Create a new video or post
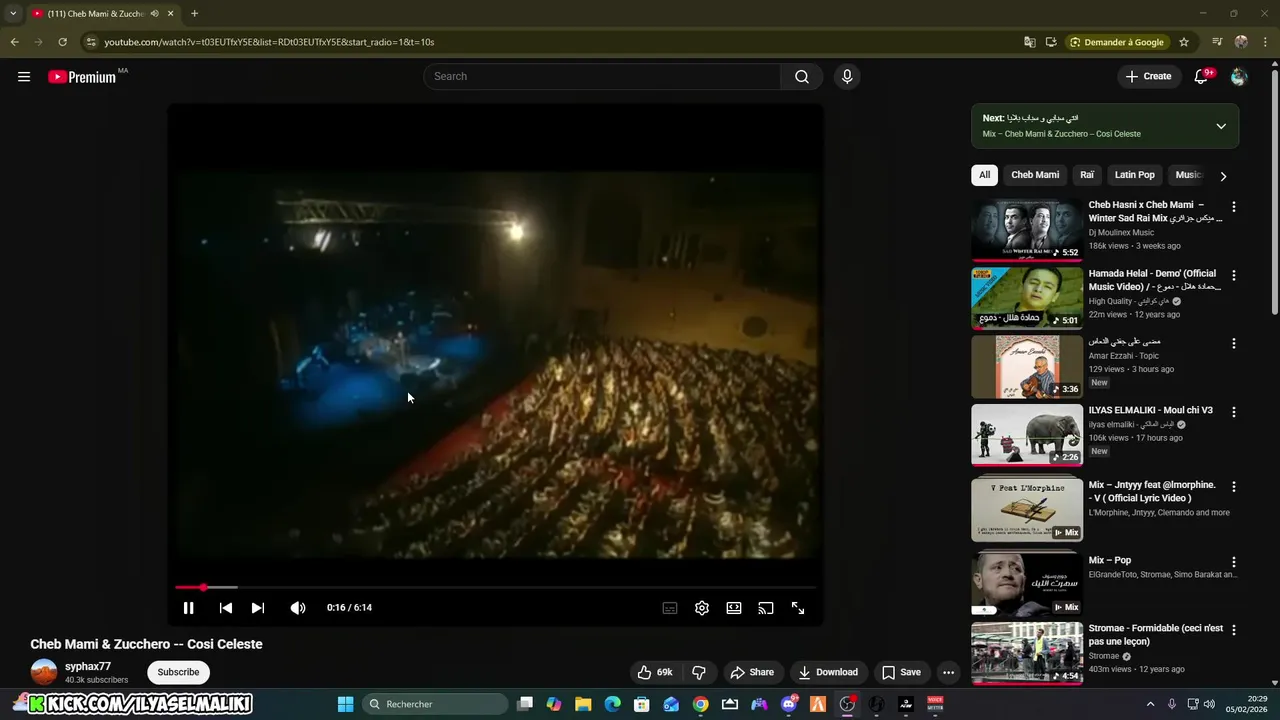Viewport: 1280px width, 720px height. pos(1148,76)
